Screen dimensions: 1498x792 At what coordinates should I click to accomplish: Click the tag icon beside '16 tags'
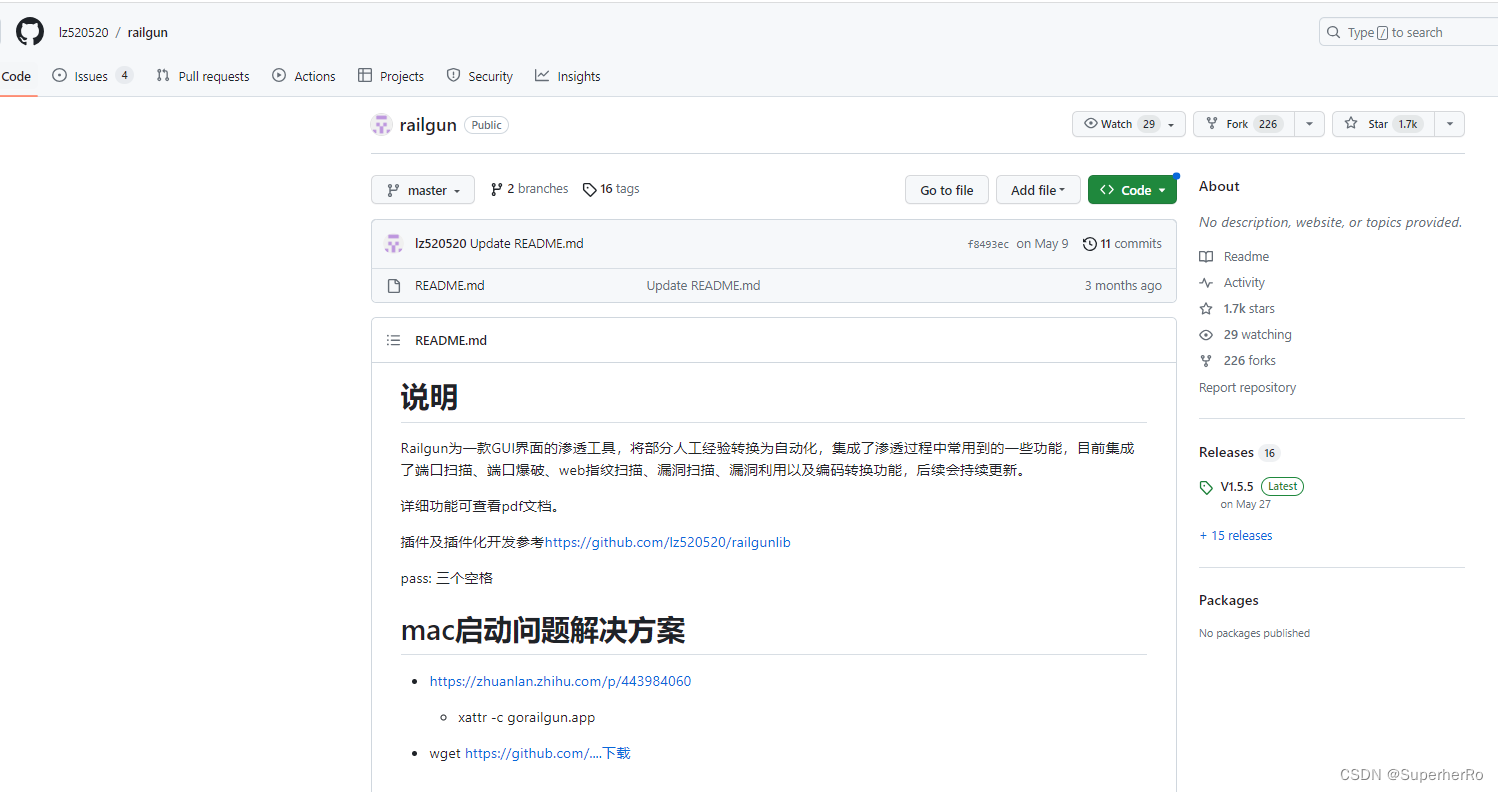(590, 189)
